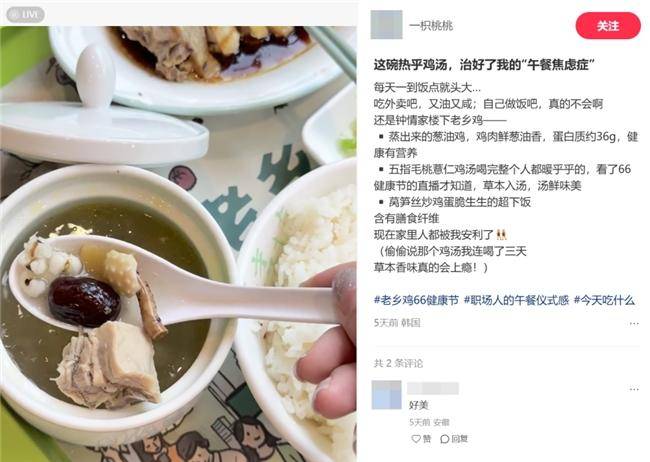
Task: Open the #职场人的午餐仪式感 hashtag
Action: pos(517,300)
